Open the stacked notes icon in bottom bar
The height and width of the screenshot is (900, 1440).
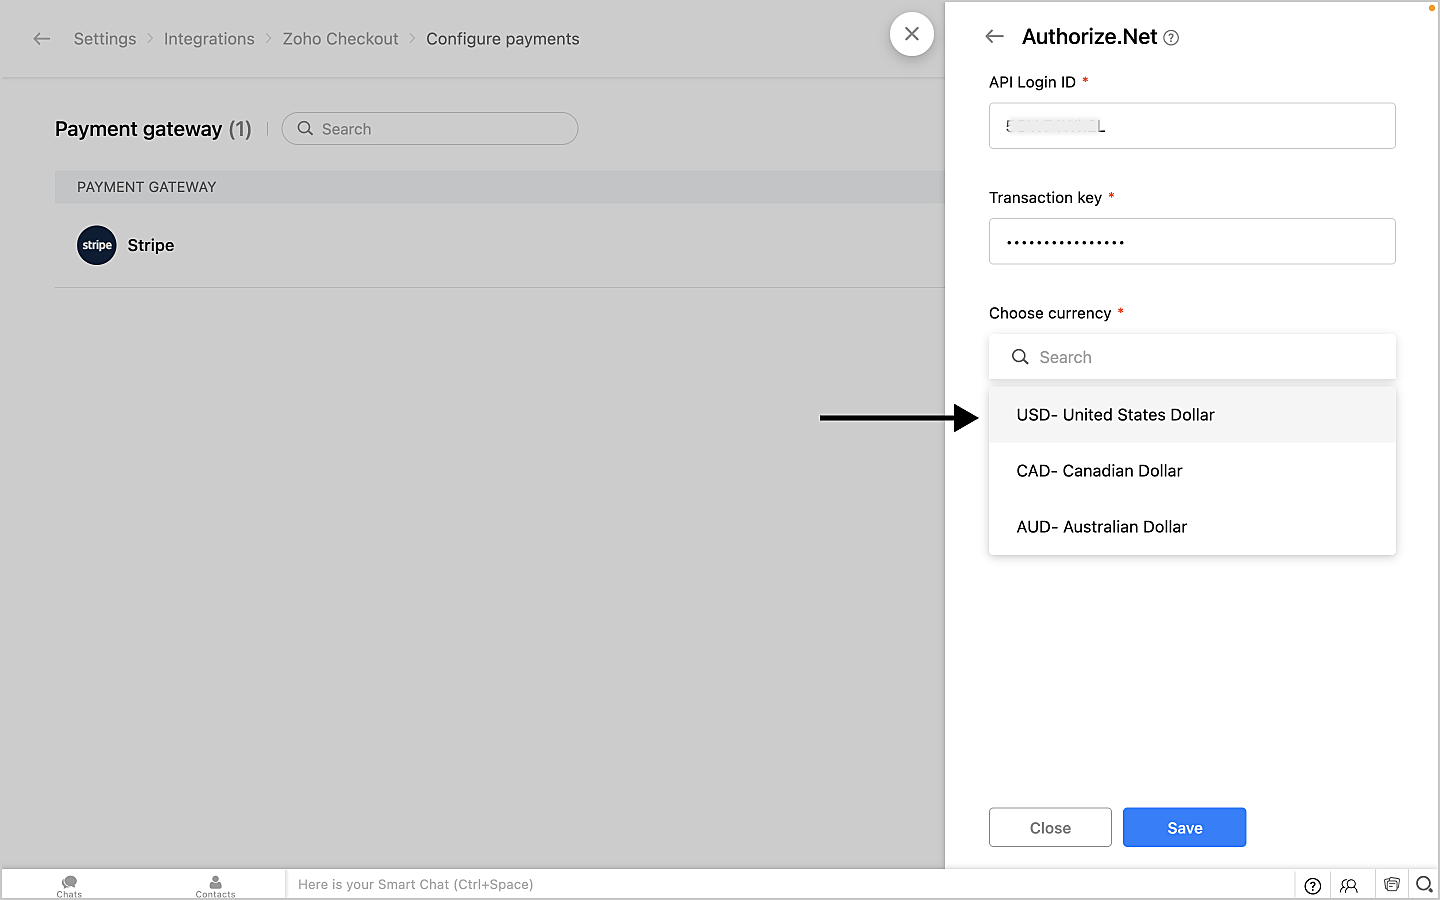[x=1391, y=884]
